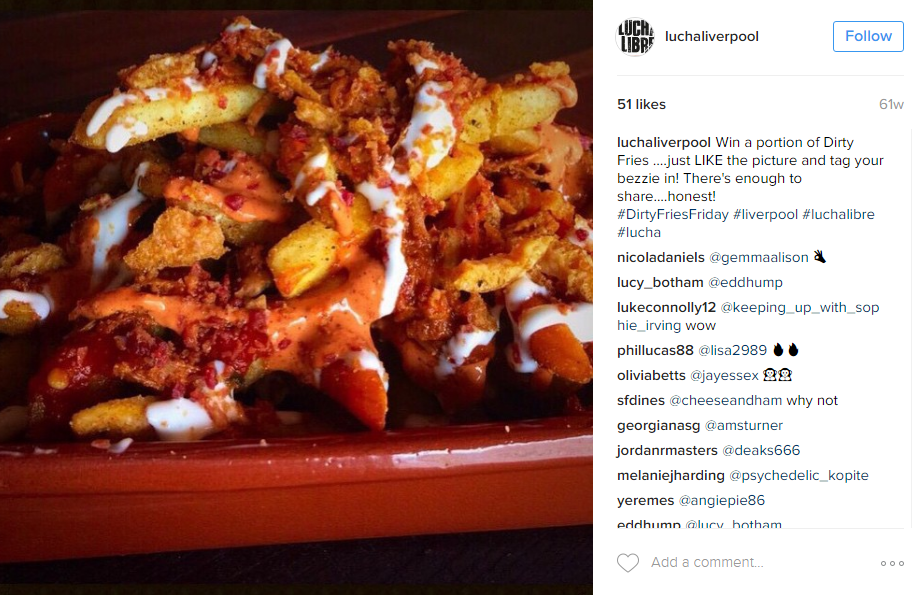Select the @psychedelic_kopite mention
Image resolution: width=912 pixels, height=595 pixels.
(799, 475)
